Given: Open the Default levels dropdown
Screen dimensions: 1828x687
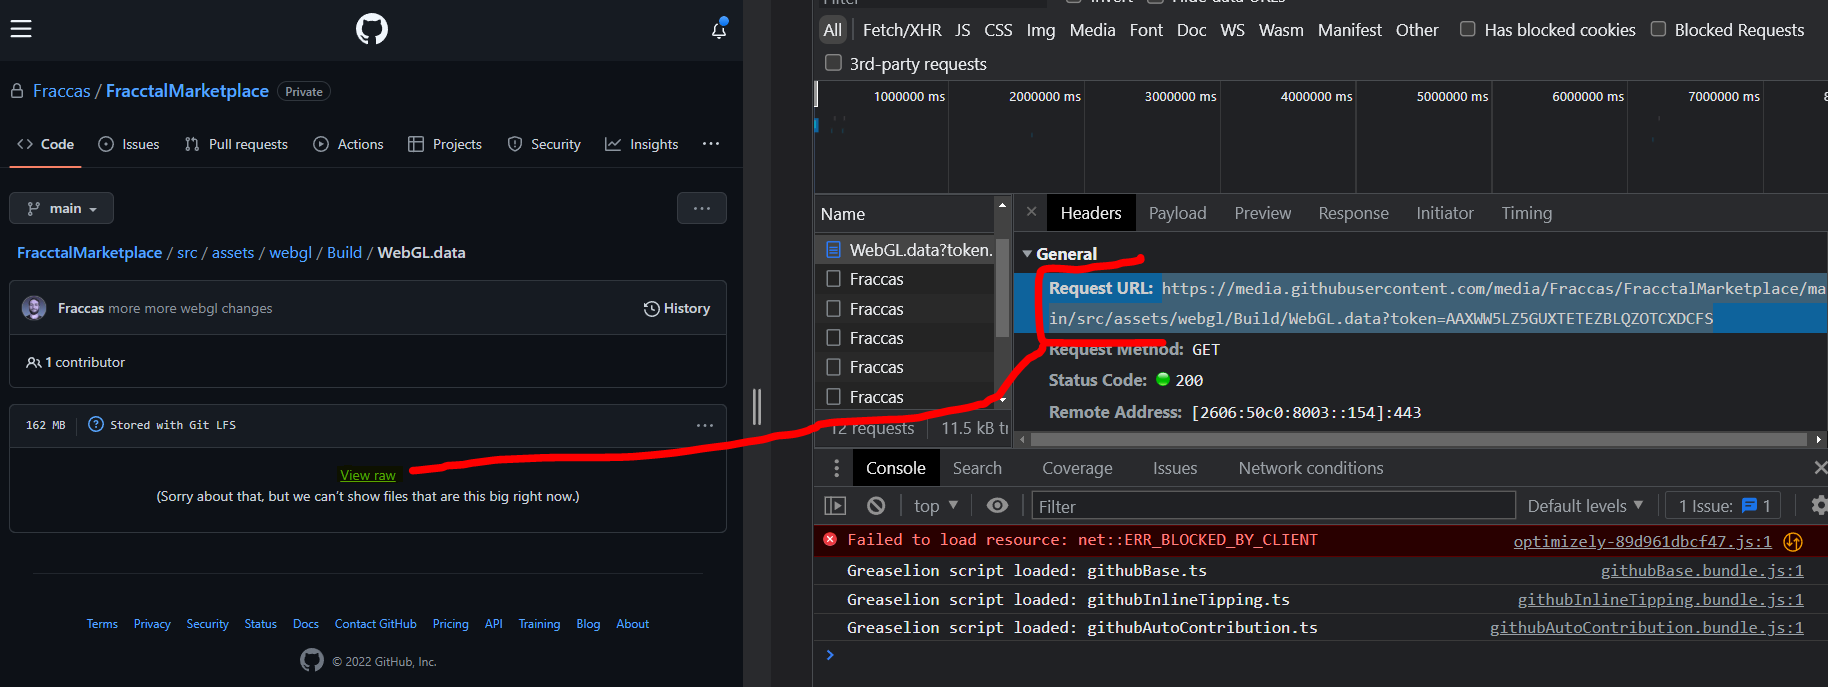Looking at the screenshot, I should pos(1585,506).
